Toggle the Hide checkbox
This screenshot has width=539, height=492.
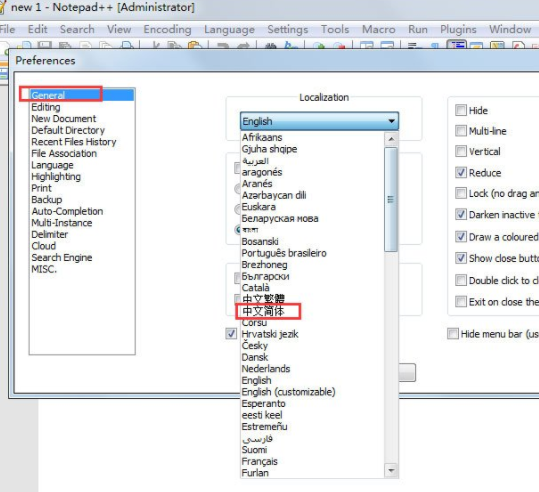461,110
